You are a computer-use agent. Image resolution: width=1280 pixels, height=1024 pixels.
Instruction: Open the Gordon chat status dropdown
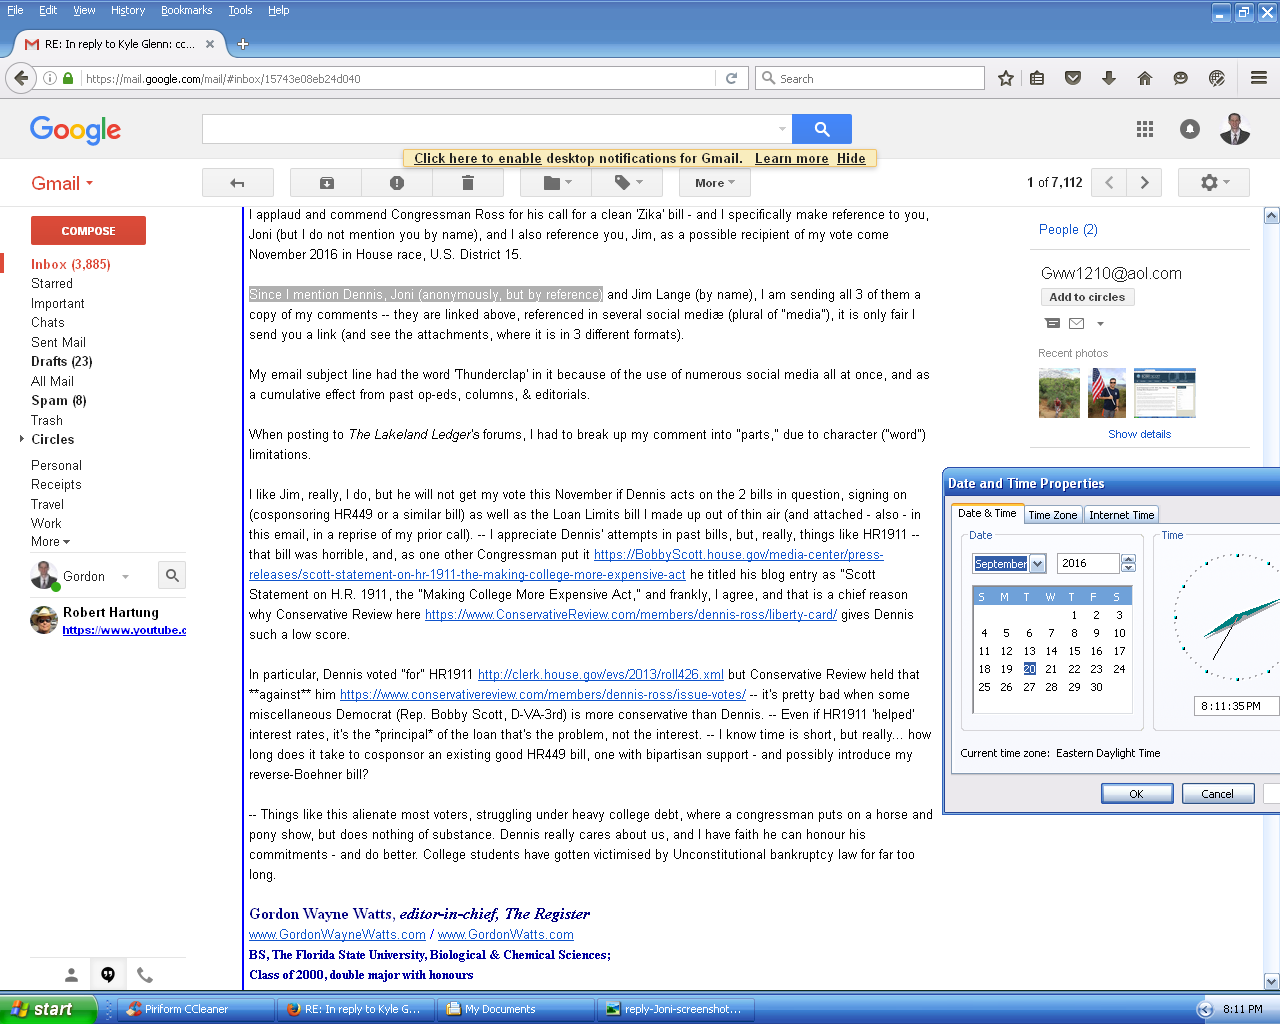point(125,577)
